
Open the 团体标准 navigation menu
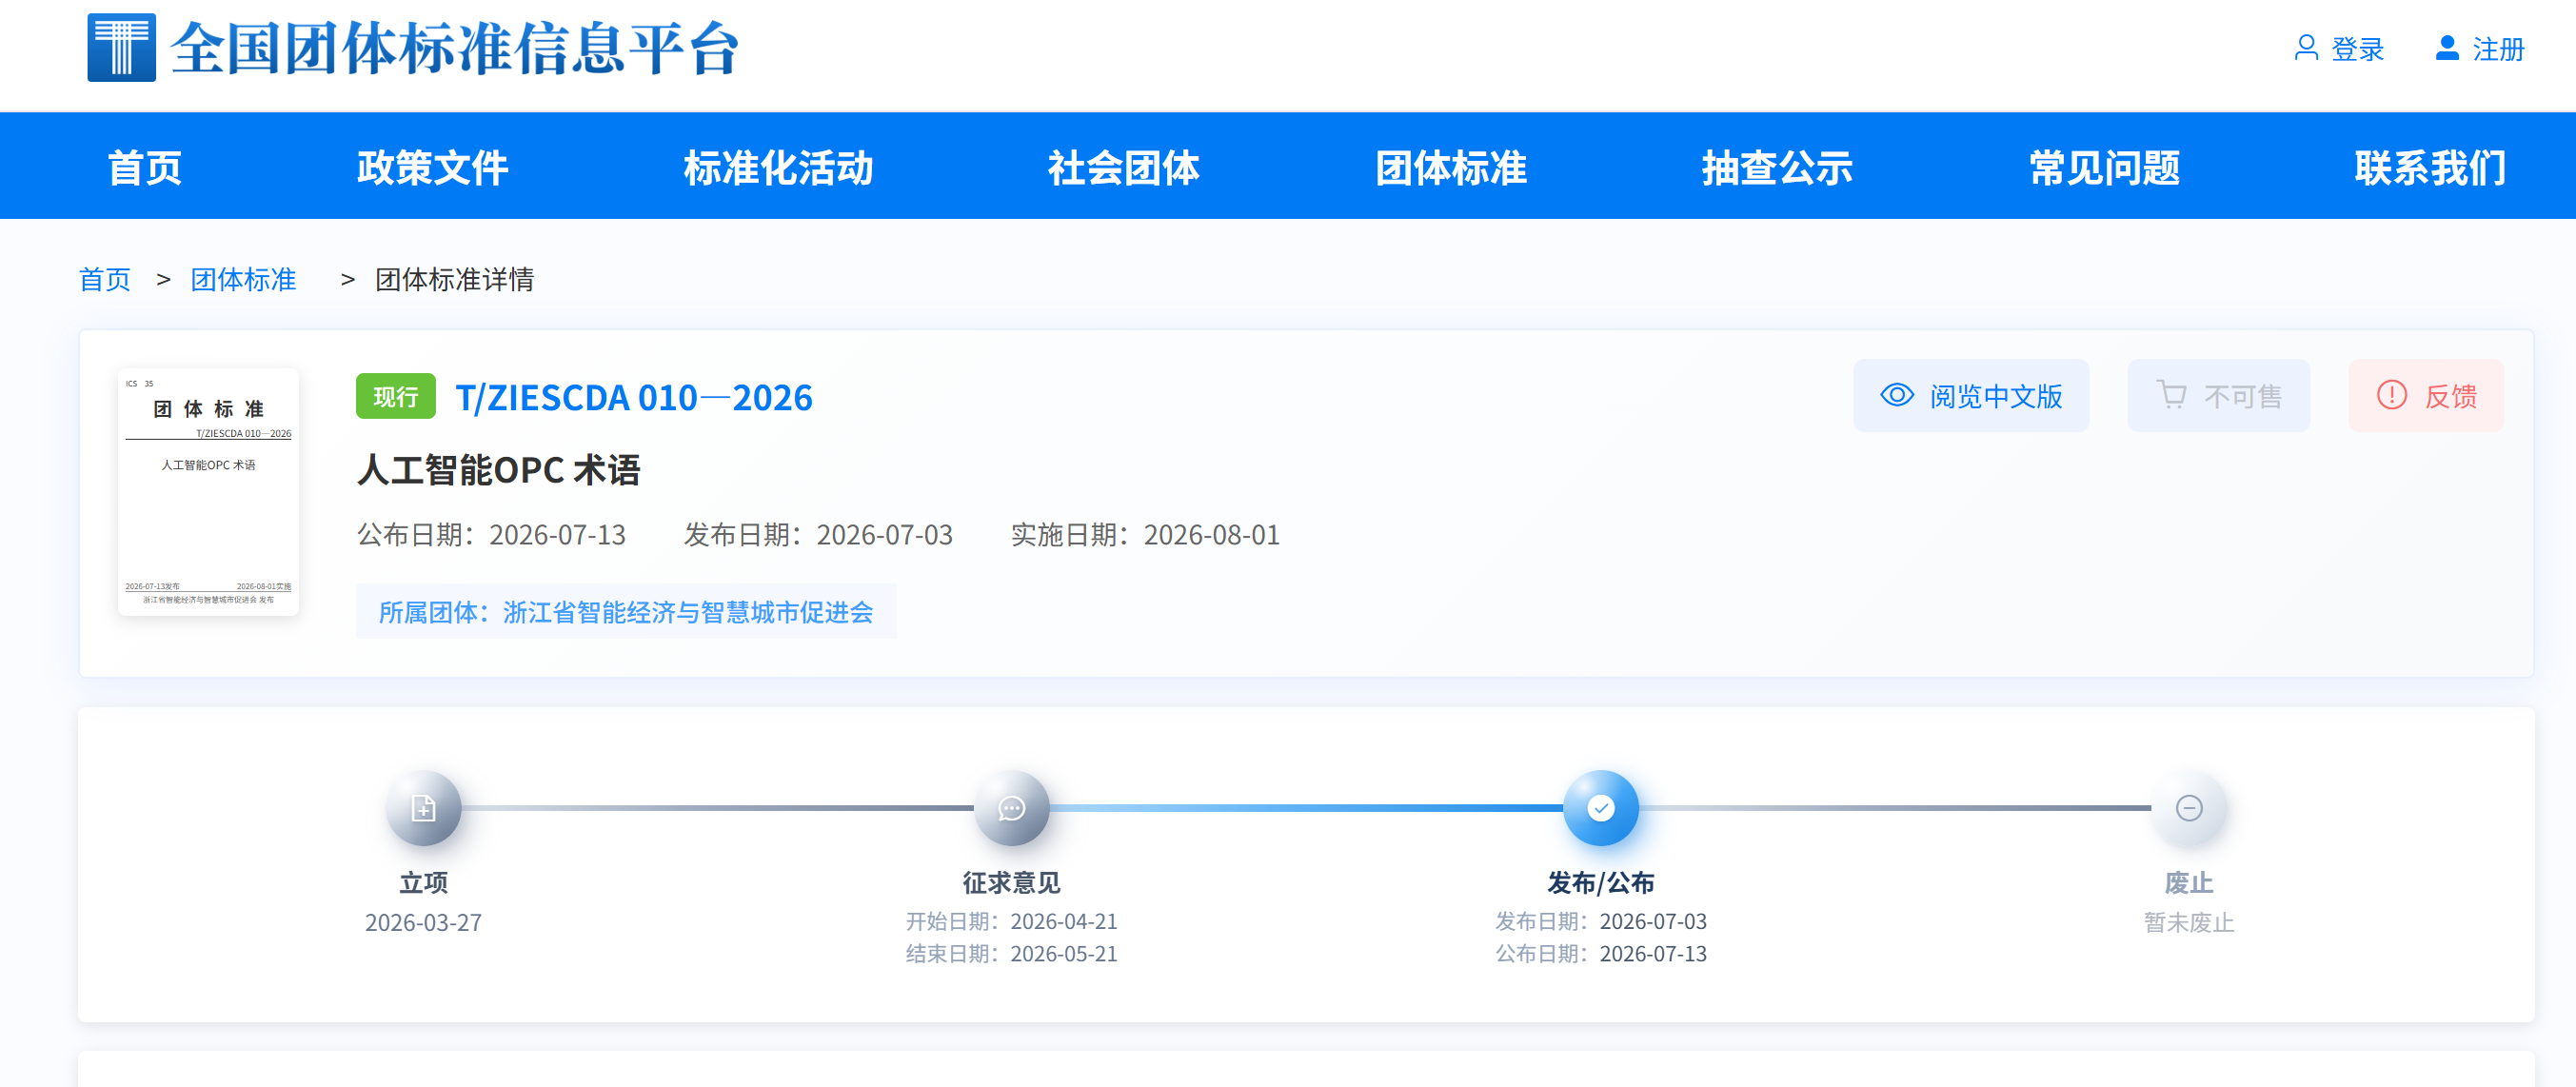coord(1451,167)
